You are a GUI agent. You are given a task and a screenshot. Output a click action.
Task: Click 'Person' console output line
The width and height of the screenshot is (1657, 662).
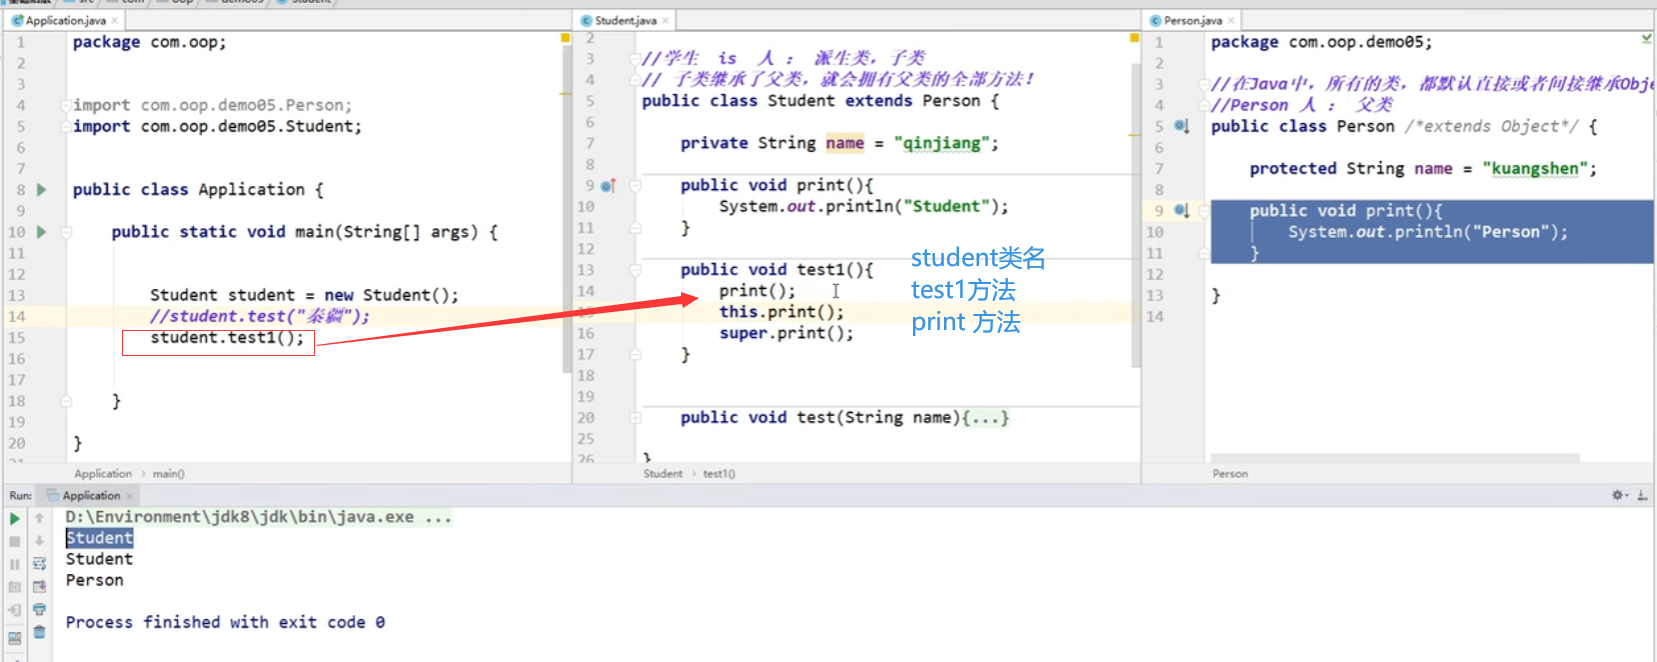[95, 580]
